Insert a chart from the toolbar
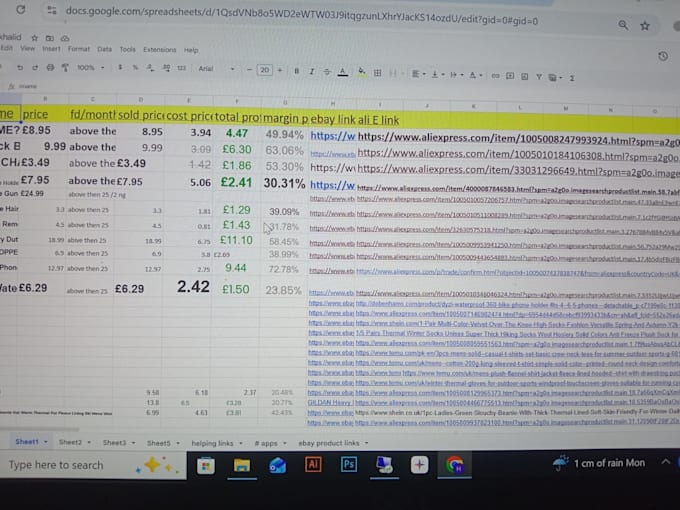This screenshot has height=510, width=680. [524, 77]
